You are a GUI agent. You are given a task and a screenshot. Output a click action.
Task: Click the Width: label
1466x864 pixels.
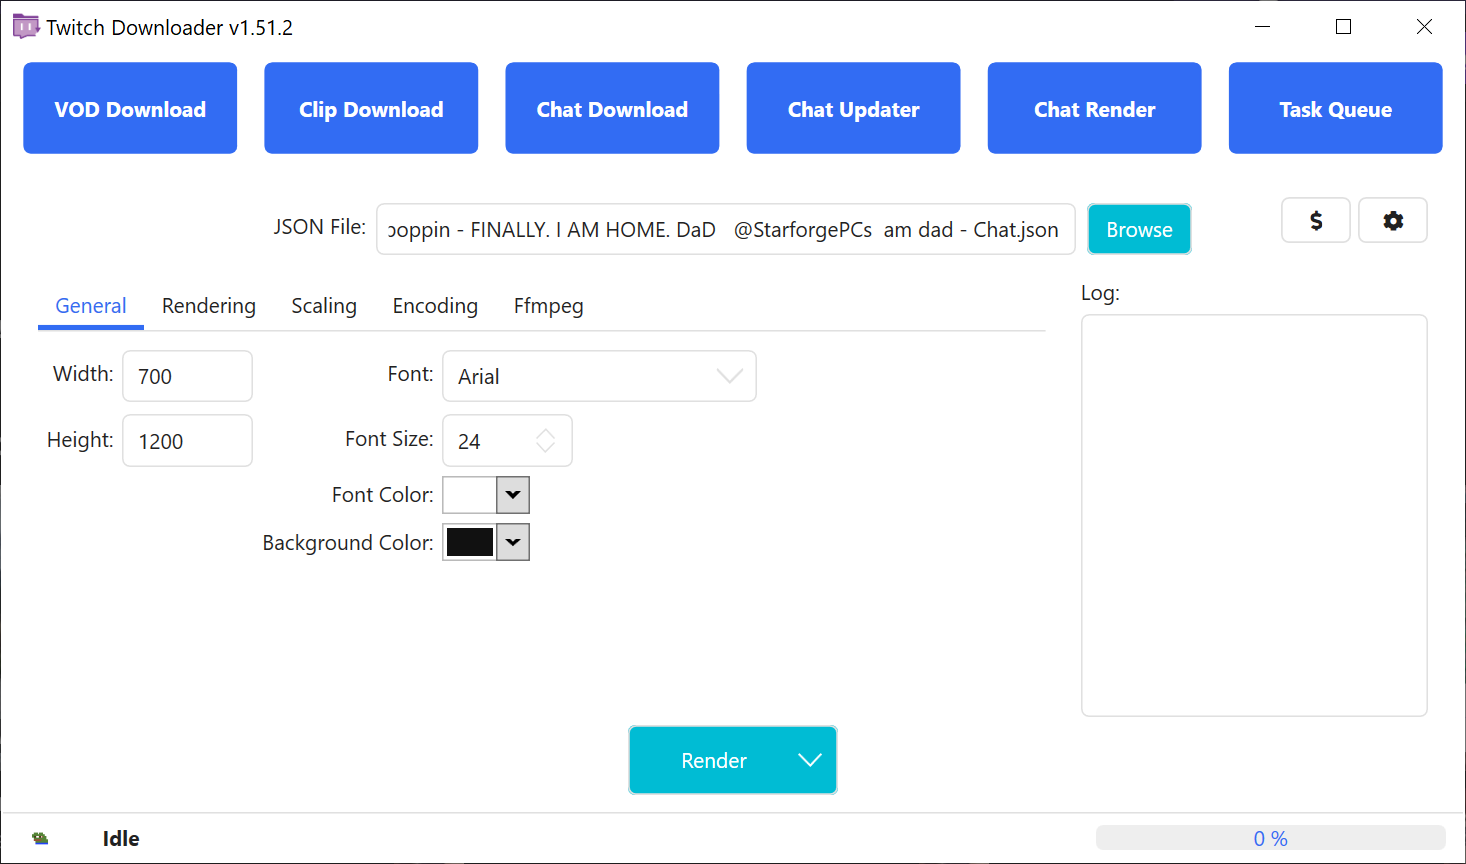[83, 374]
